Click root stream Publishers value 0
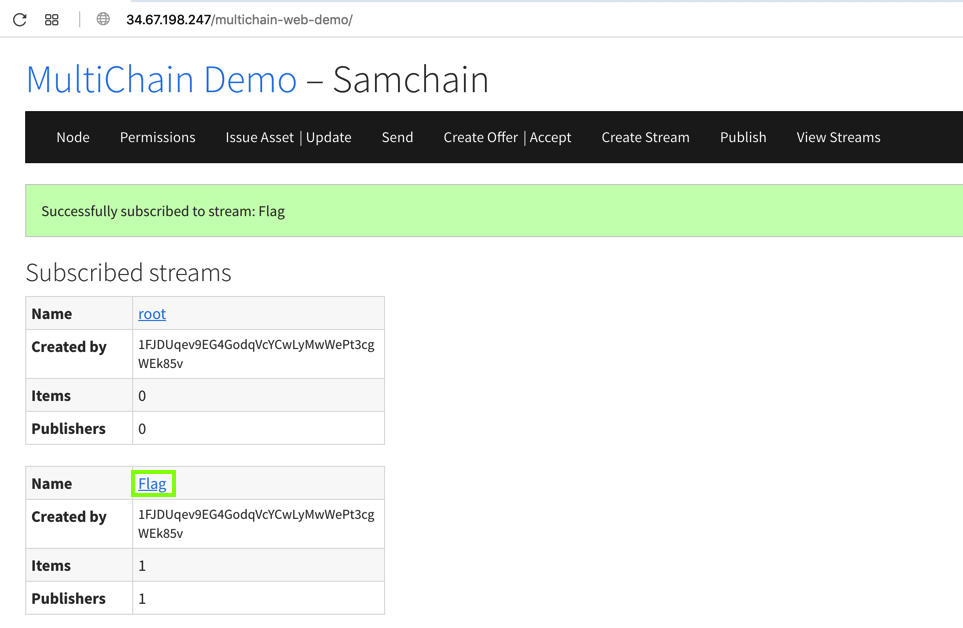 [142, 428]
